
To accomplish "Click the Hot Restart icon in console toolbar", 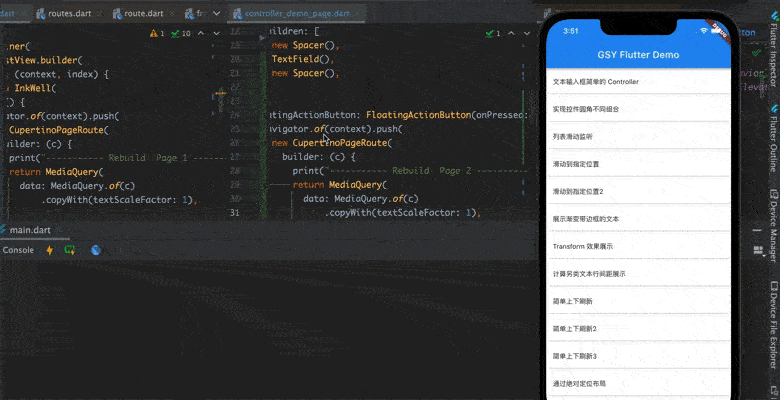I will pyautogui.click(x=70, y=250).
